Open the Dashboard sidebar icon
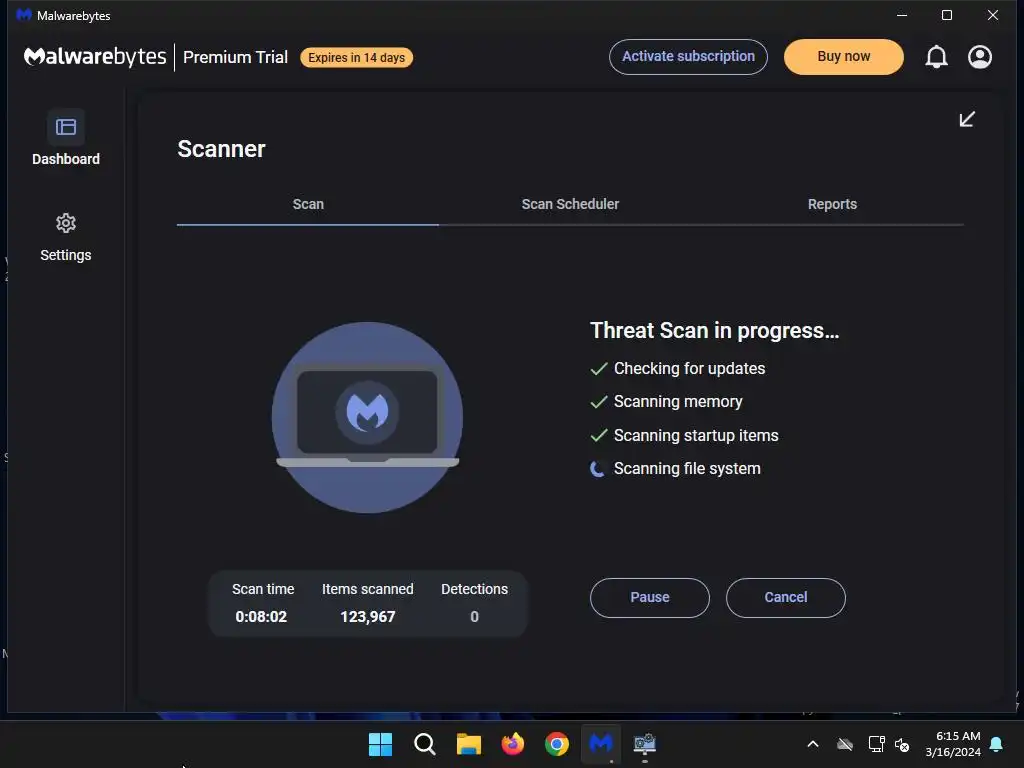Image resolution: width=1024 pixels, height=768 pixels. [65, 127]
